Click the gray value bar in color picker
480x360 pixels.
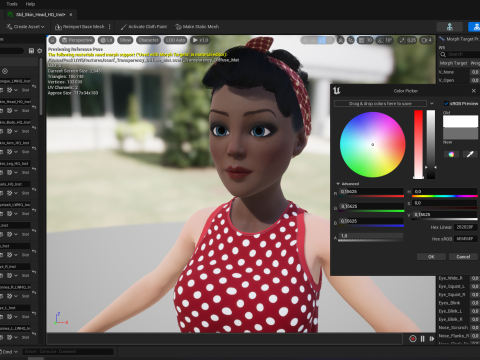[431, 145]
